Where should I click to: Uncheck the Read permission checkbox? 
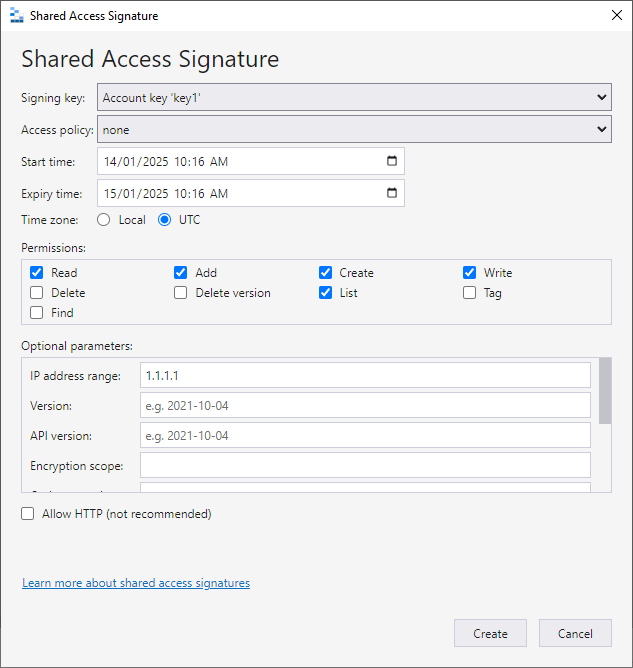pyautogui.click(x=37, y=273)
